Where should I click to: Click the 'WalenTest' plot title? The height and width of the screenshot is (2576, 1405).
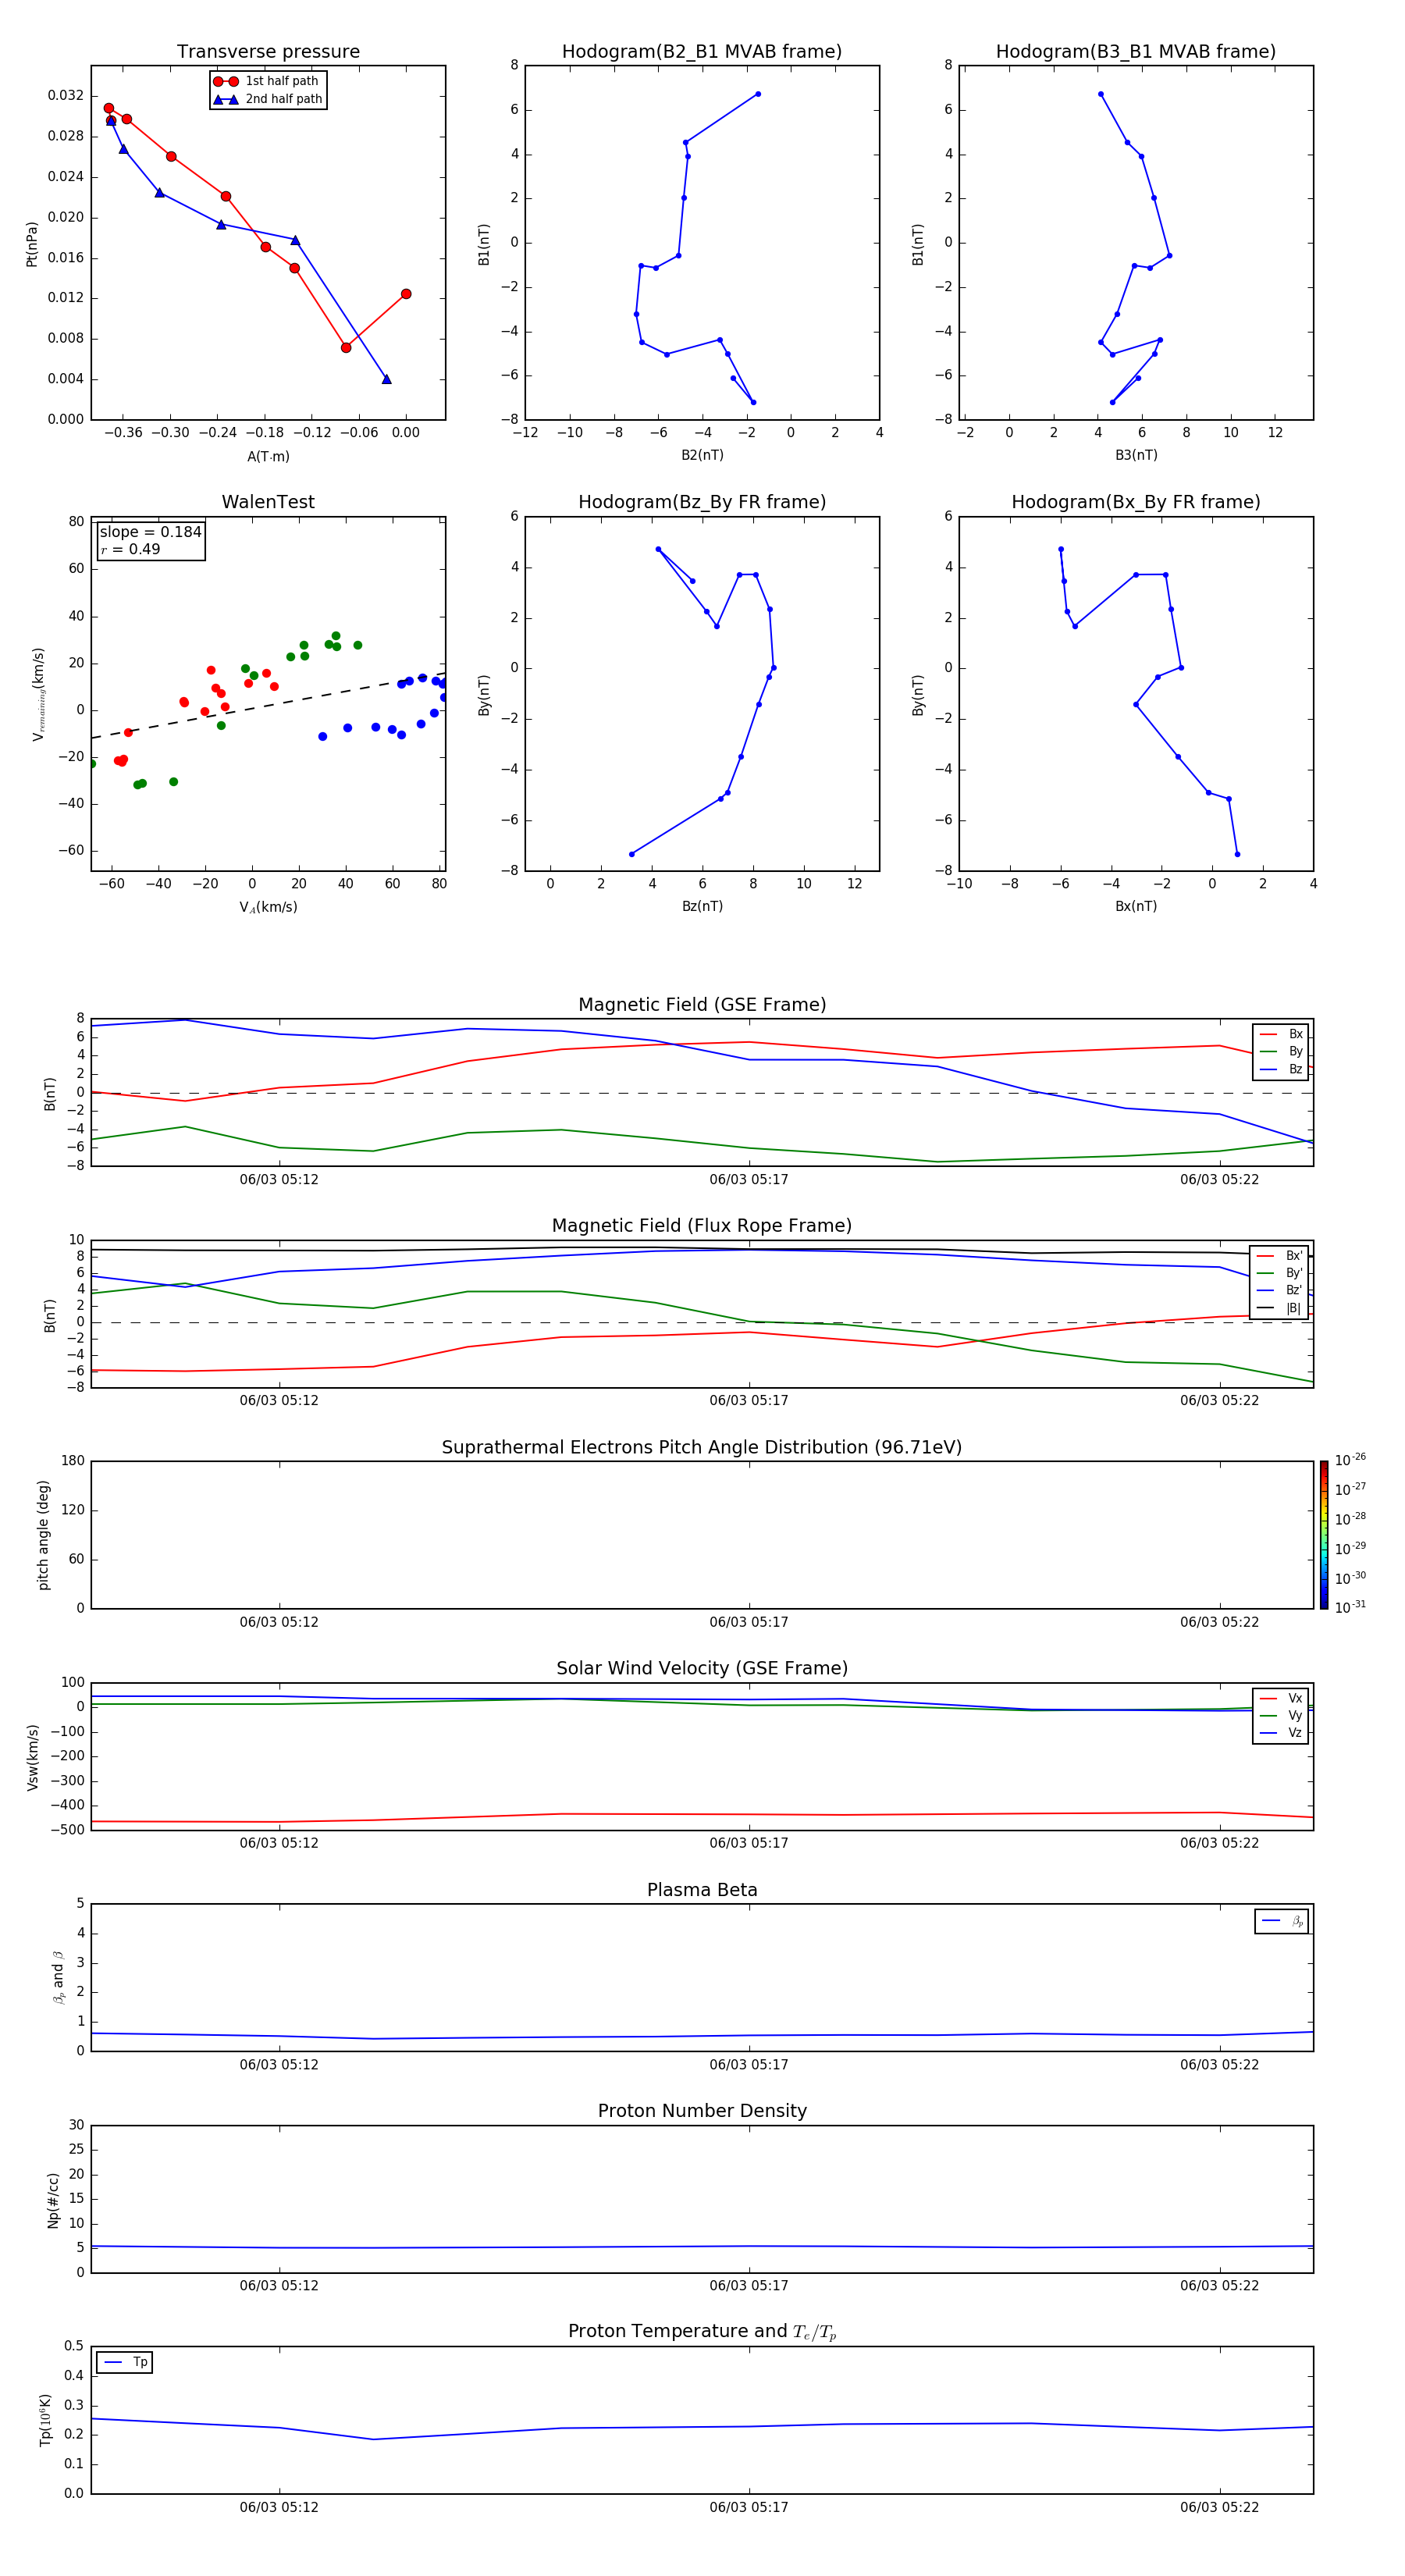pos(268,502)
